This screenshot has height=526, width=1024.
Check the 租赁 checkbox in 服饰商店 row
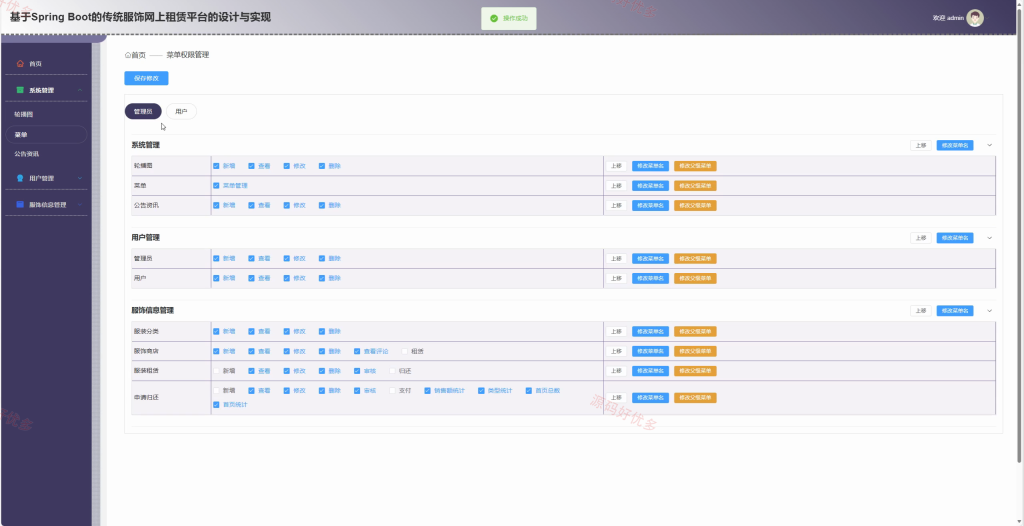(405, 352)
